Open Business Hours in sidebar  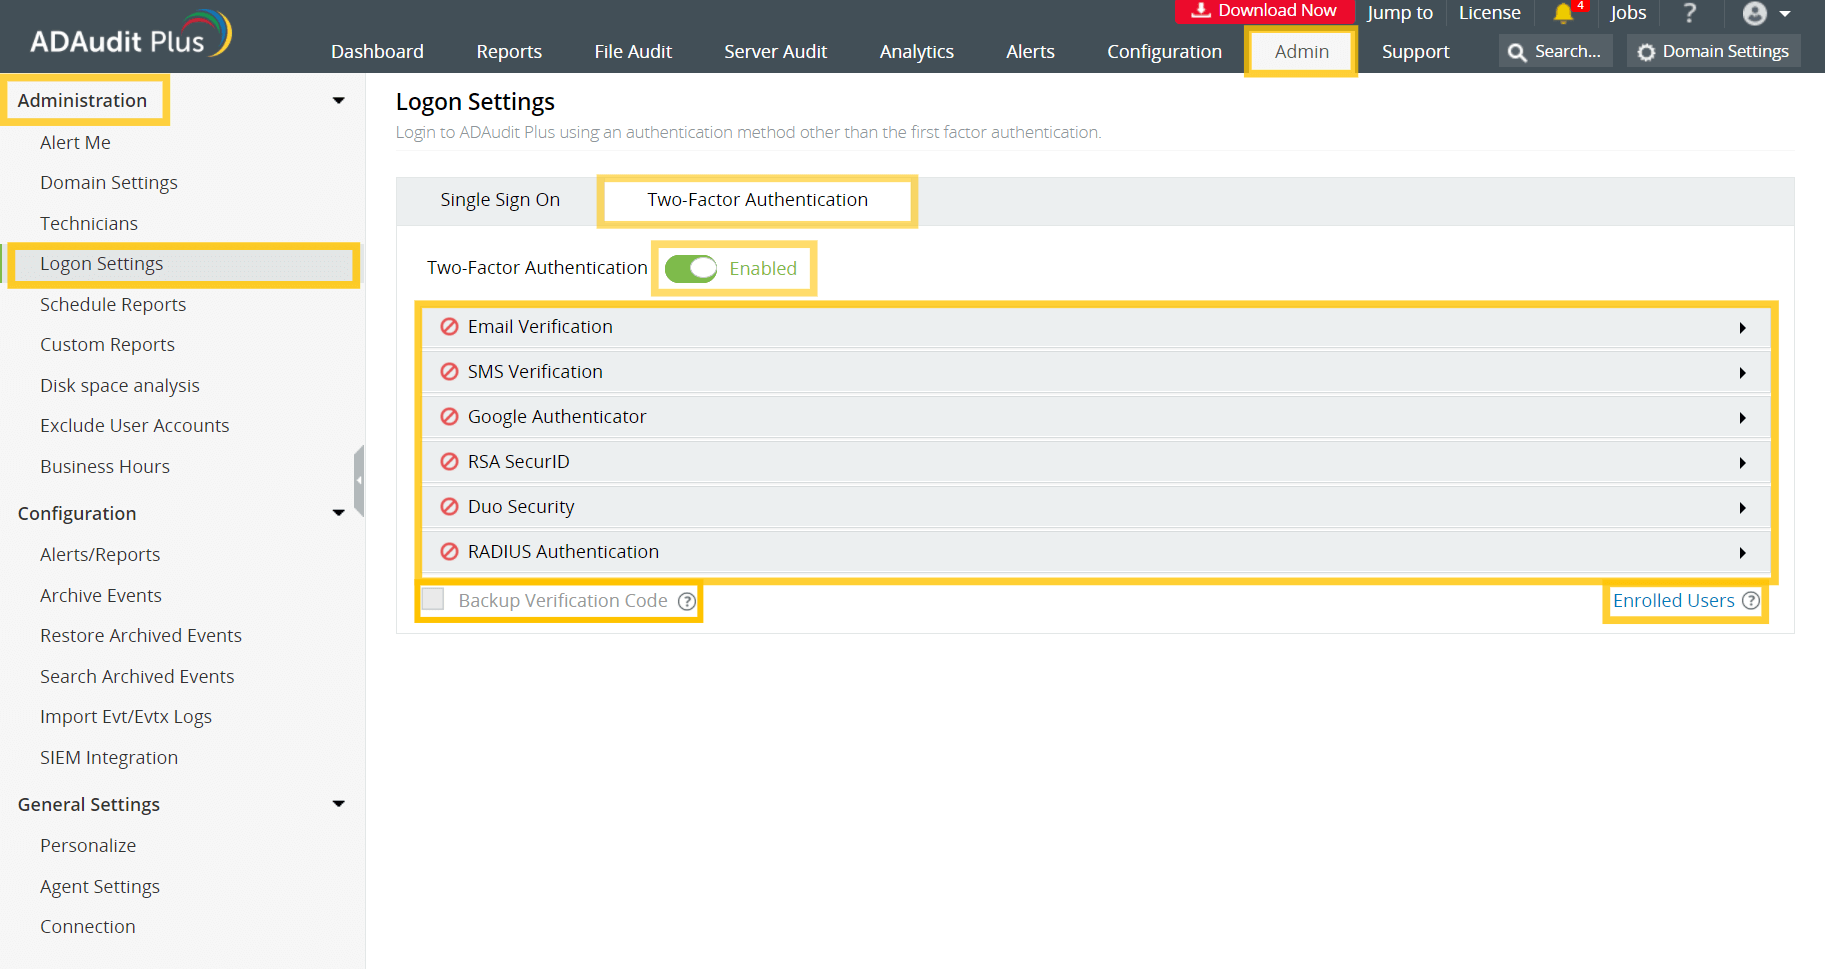105,467
